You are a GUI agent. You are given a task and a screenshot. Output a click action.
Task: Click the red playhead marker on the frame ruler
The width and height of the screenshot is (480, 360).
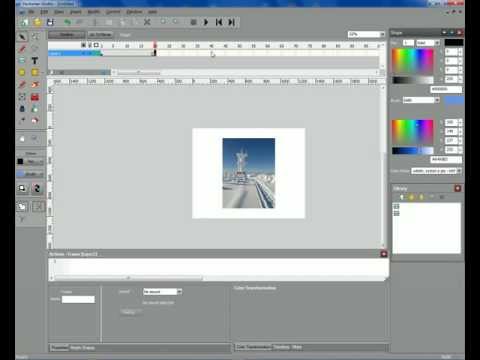[155, 45]
